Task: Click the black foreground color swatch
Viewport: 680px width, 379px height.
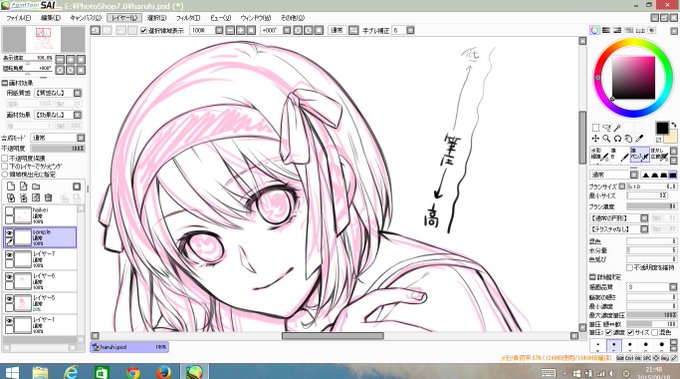Action: pyautogui.click(x=662, y=127)
